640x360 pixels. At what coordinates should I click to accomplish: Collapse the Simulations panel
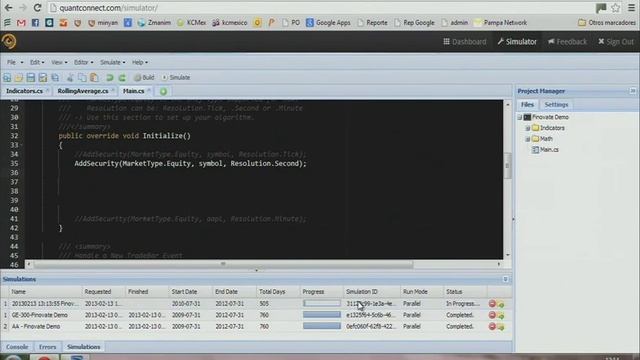click(x=505, y=279)
